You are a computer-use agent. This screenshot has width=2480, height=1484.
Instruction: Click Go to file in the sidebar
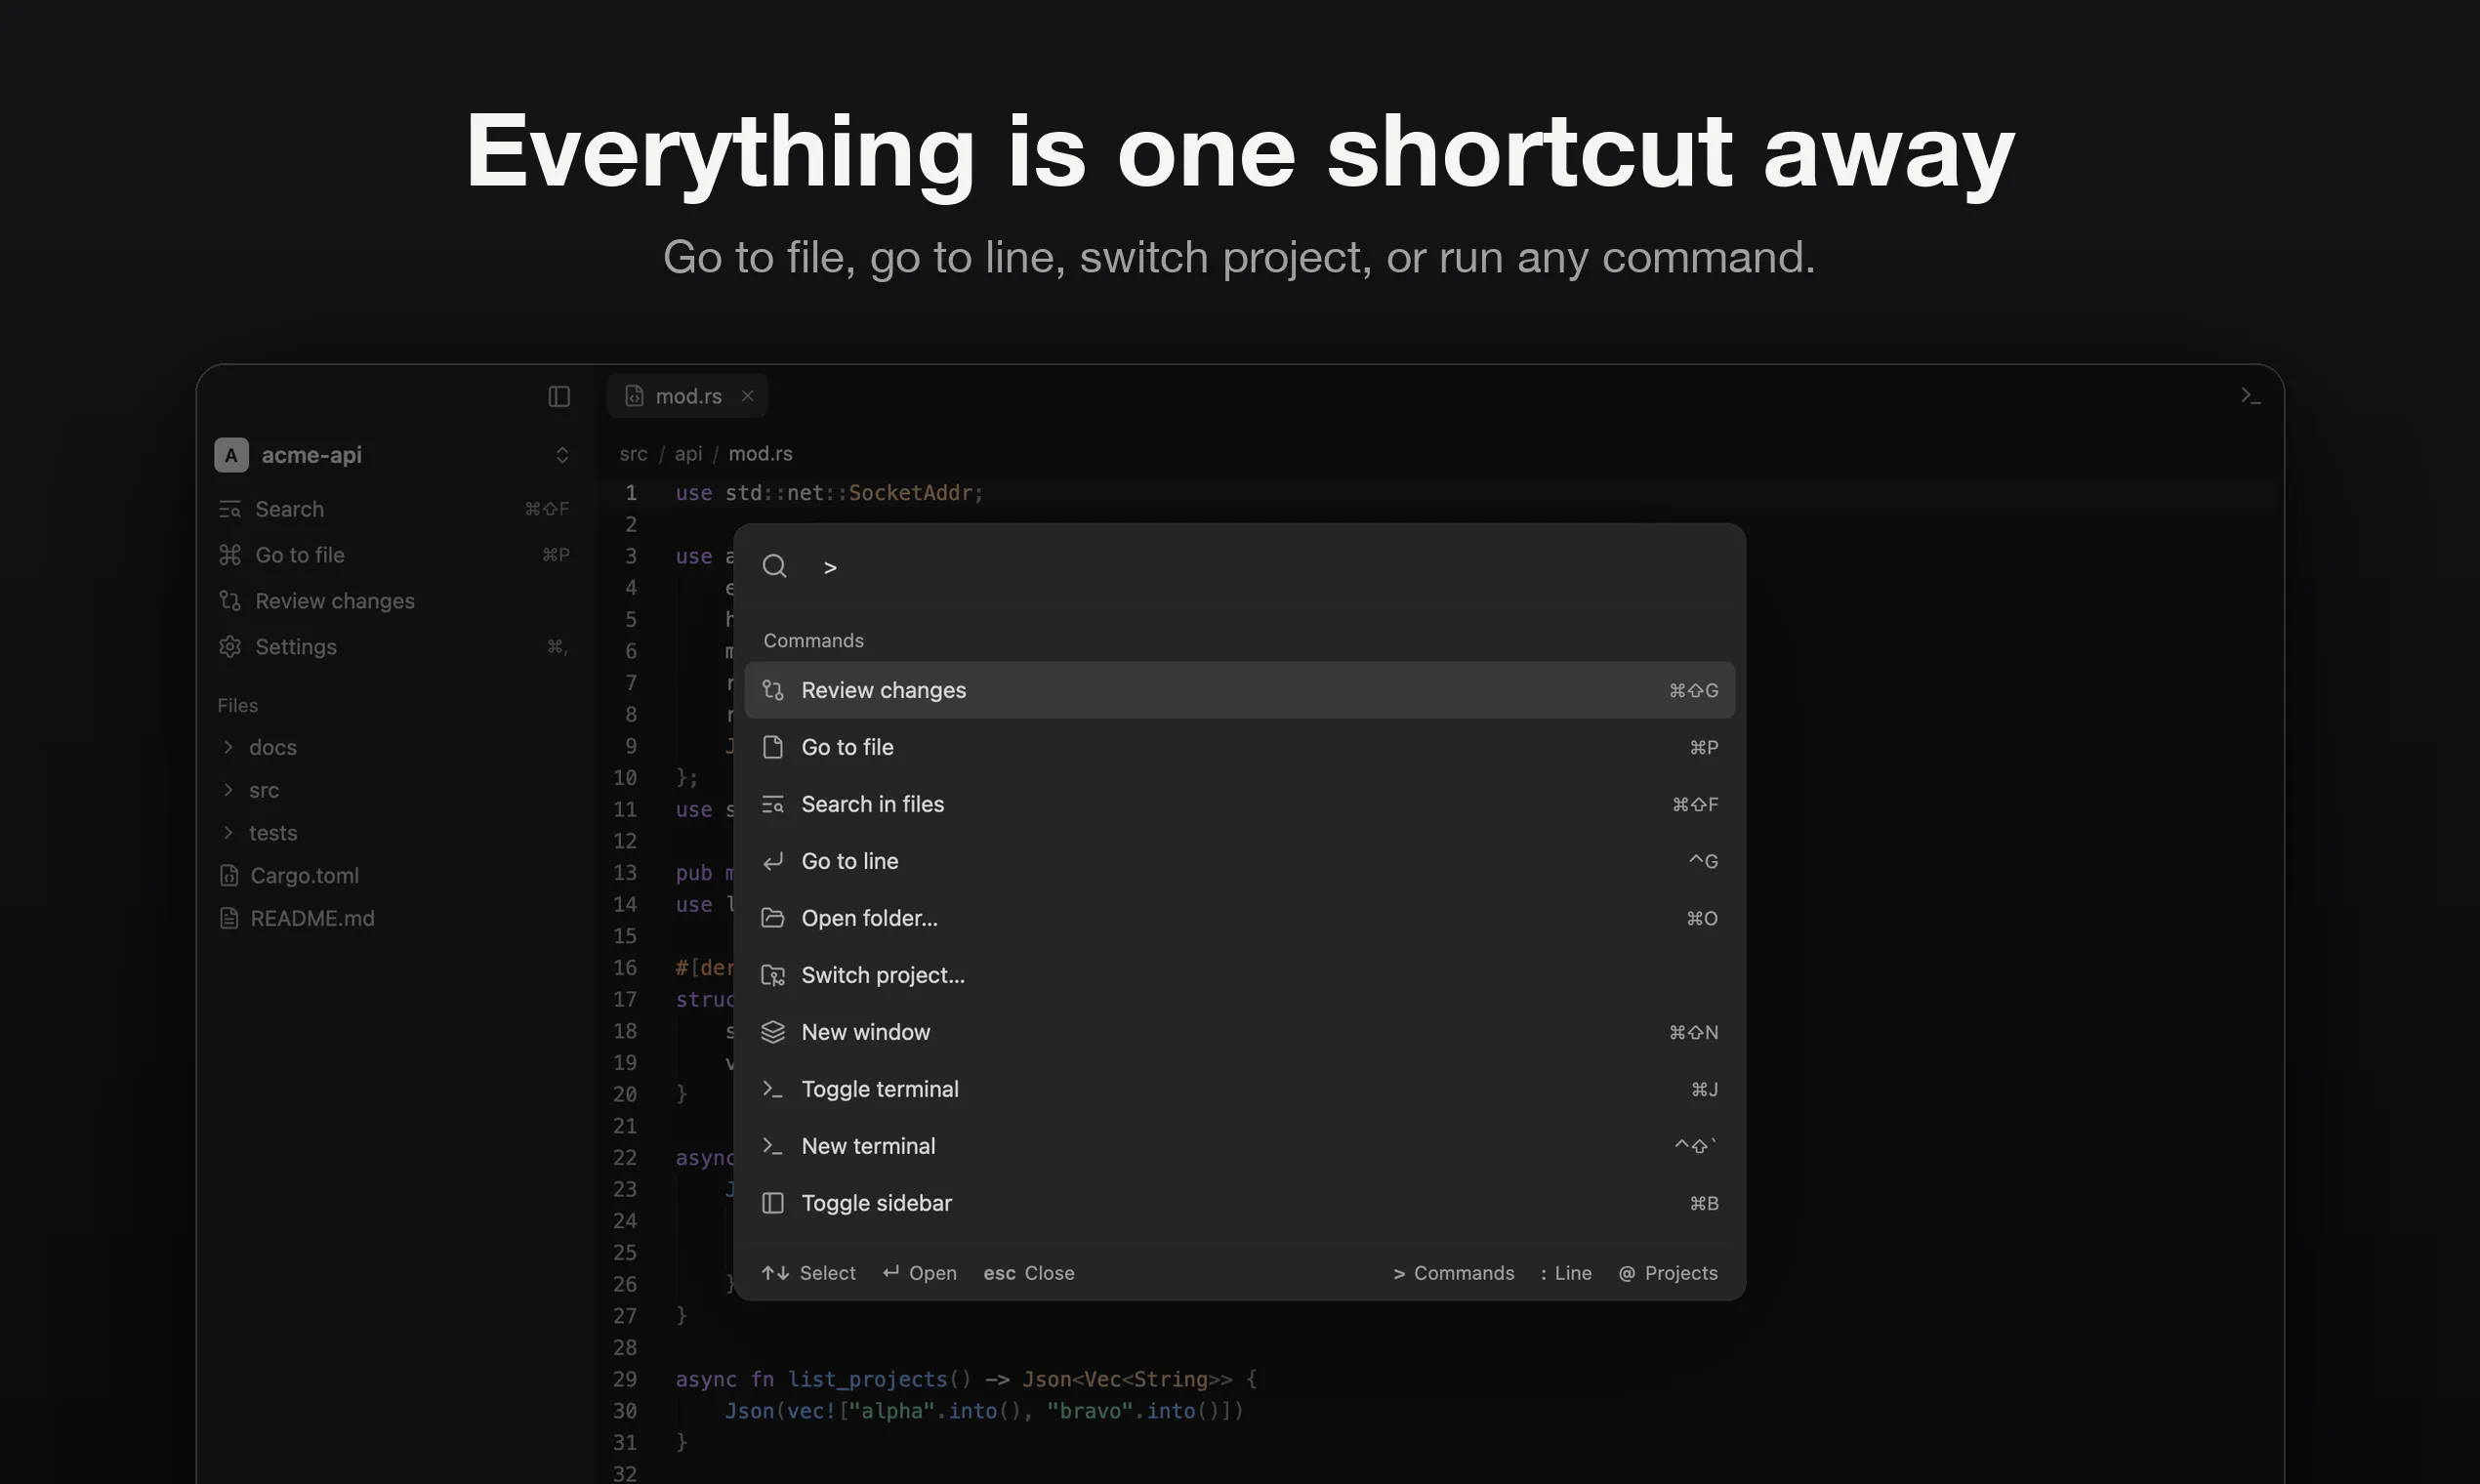(394, 555)
